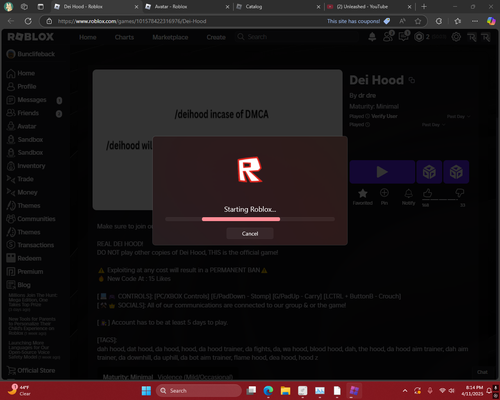
Task: Click the Verify User link
Action: (x=384, y=116)
